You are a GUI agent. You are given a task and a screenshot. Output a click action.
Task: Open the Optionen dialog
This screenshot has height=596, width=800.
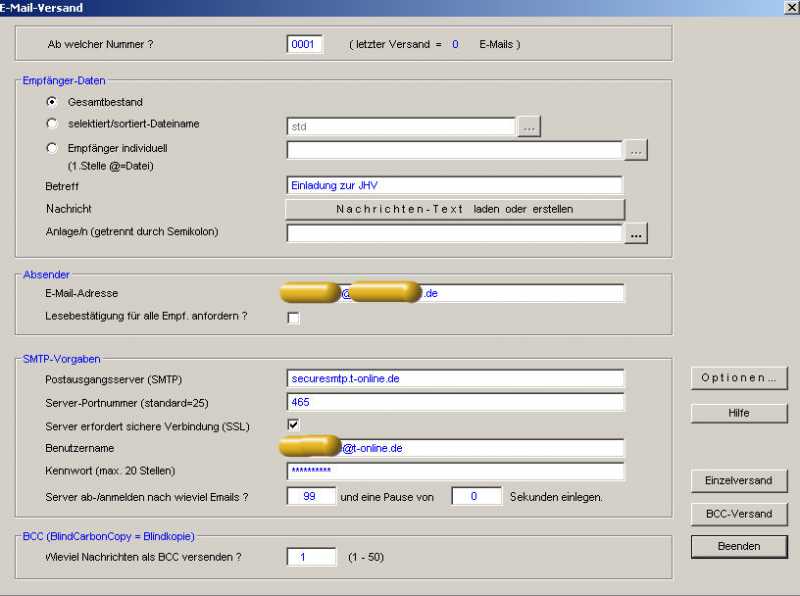click(739, 378)
